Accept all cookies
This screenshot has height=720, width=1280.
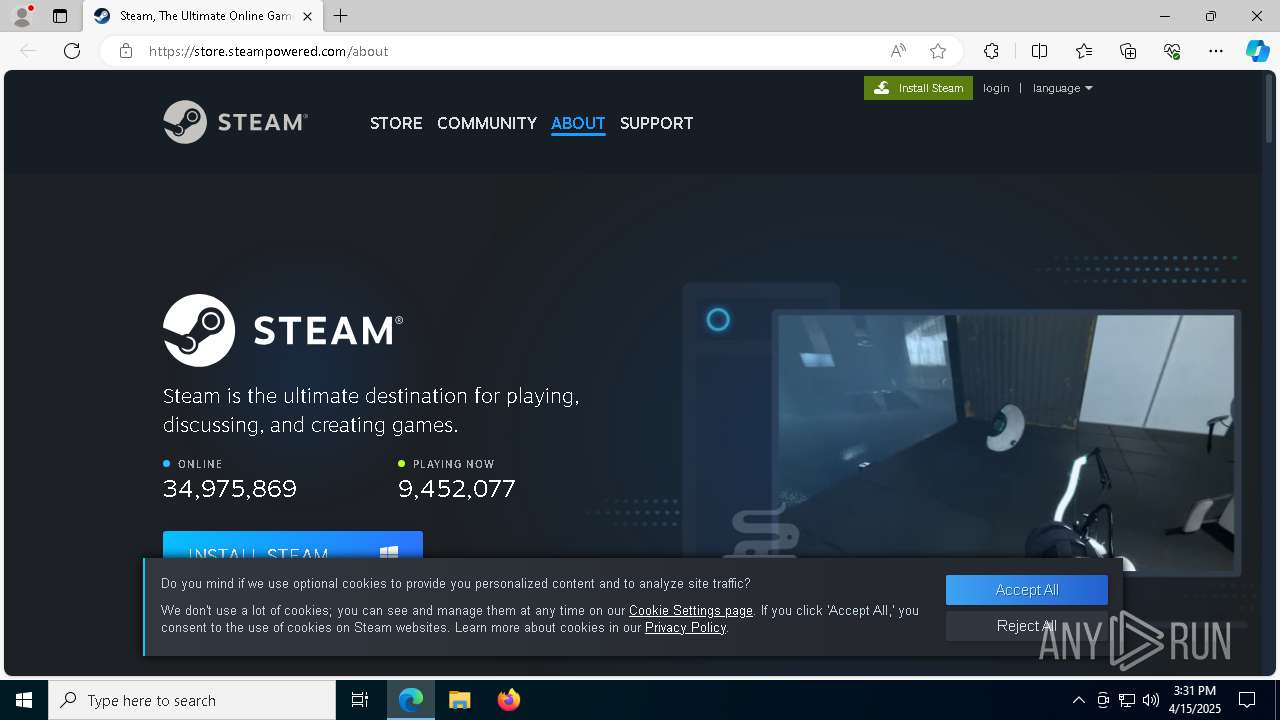coord(1027,590)
